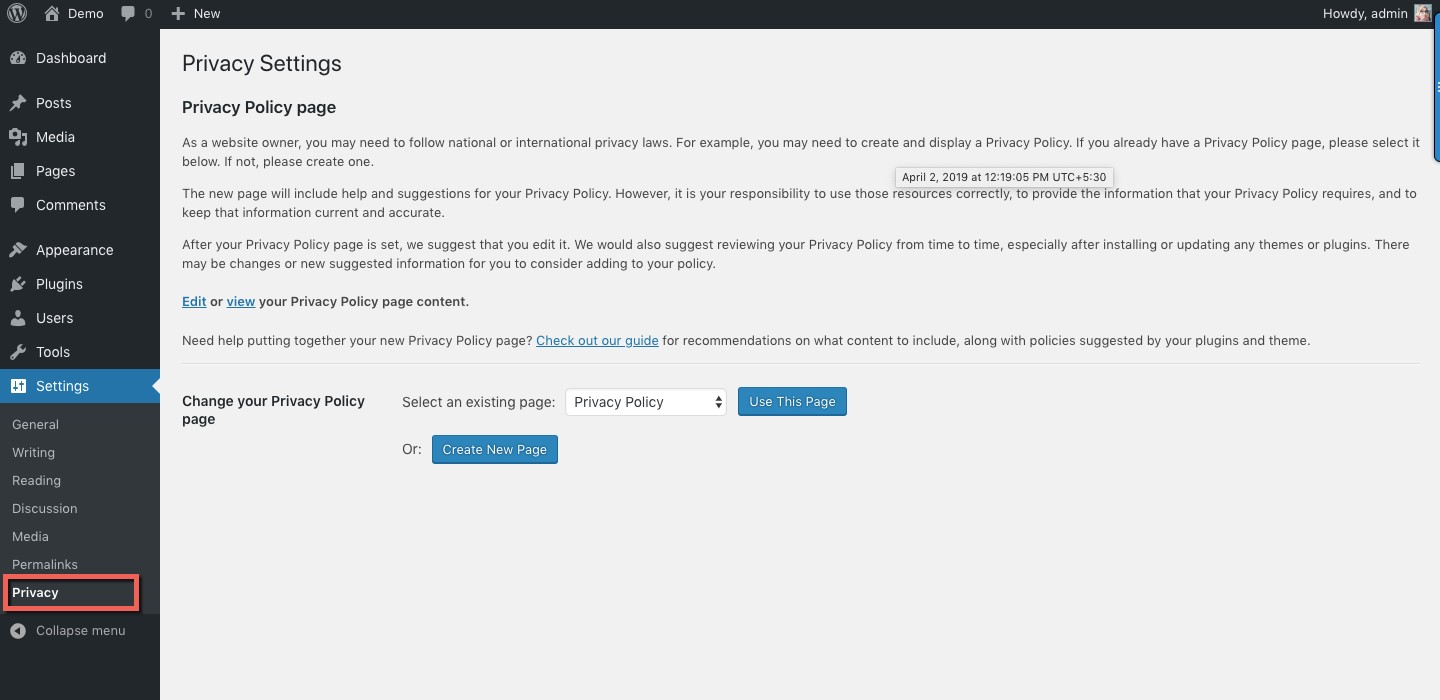
Task: Follow the Check out our guide link
Action: 597,341
